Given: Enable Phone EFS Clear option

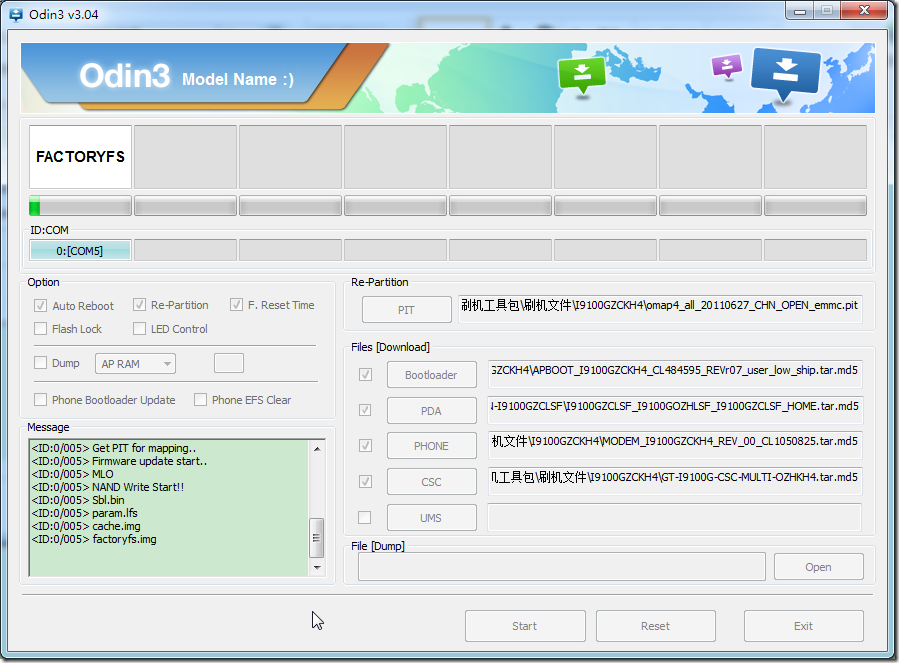Looking at the screenshot, I should click(x=200, y=400).
